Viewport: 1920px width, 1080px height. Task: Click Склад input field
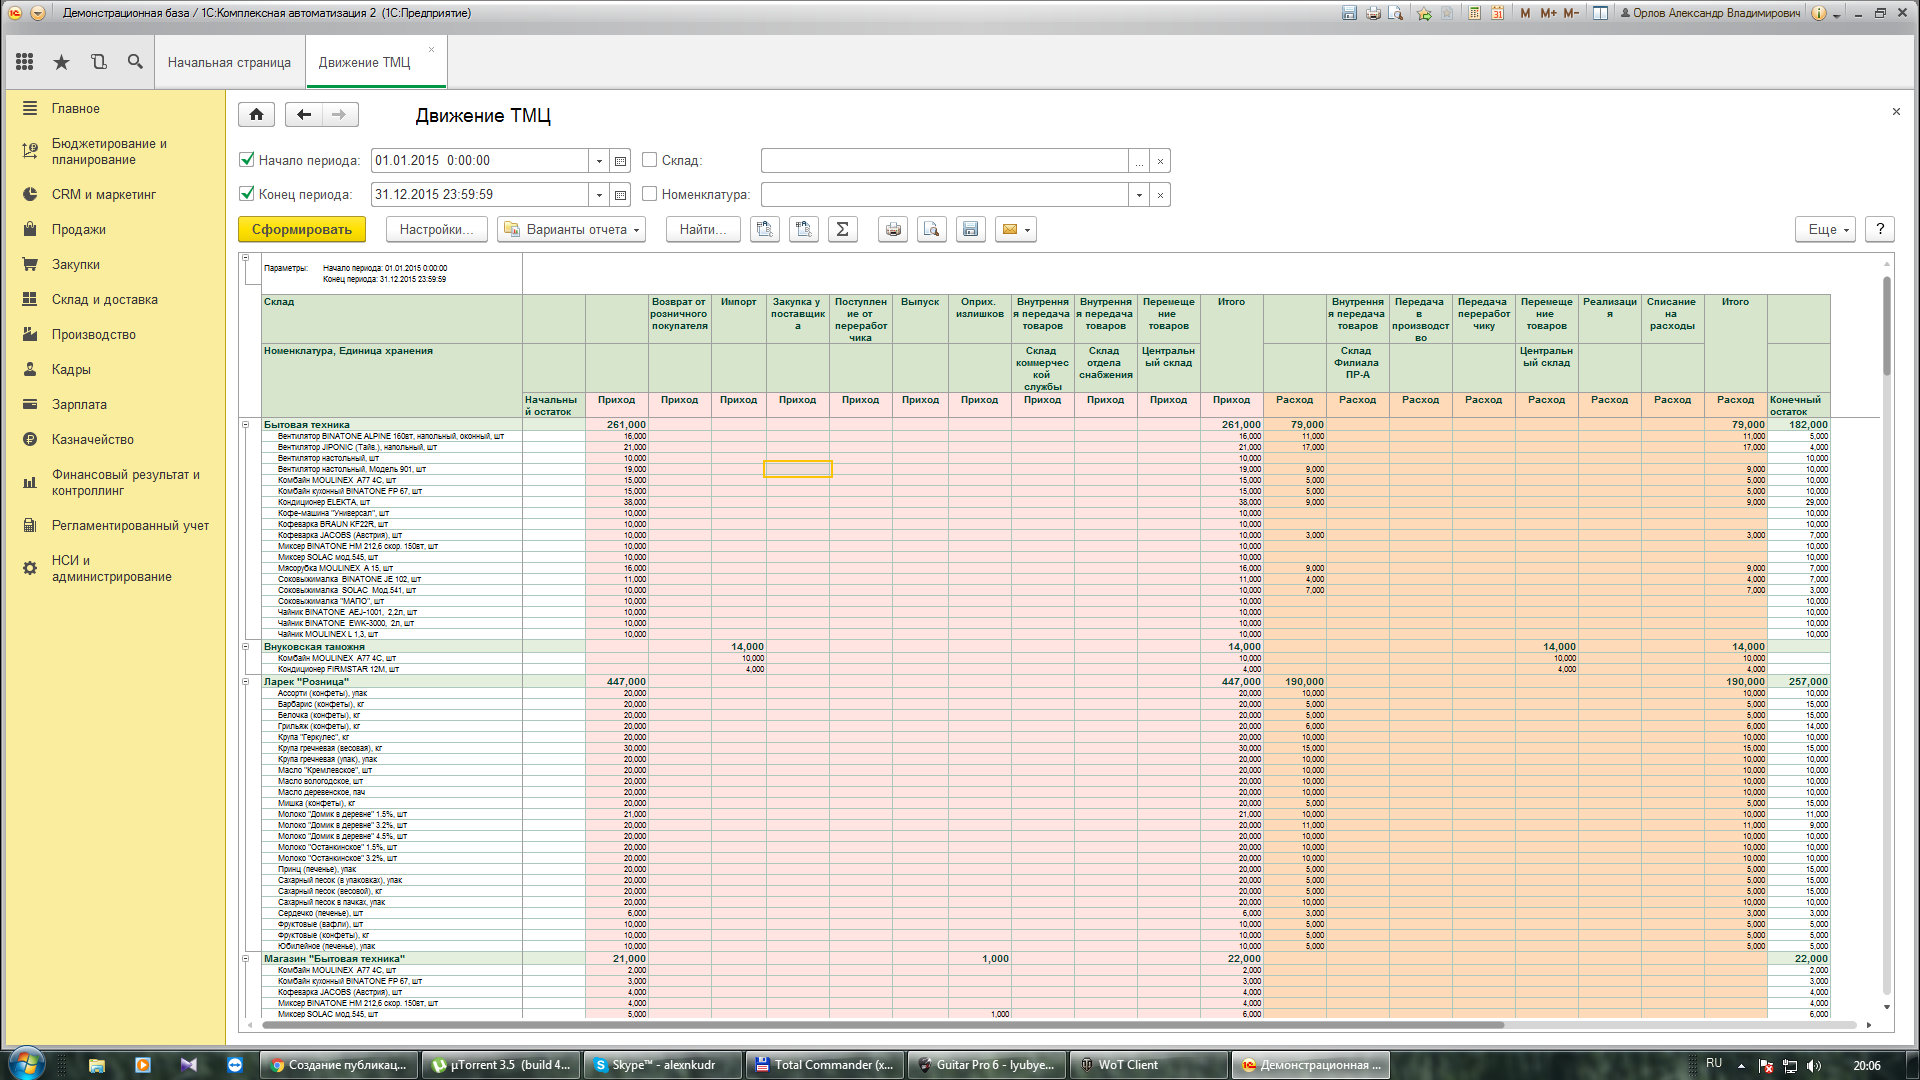pos(945,161)
